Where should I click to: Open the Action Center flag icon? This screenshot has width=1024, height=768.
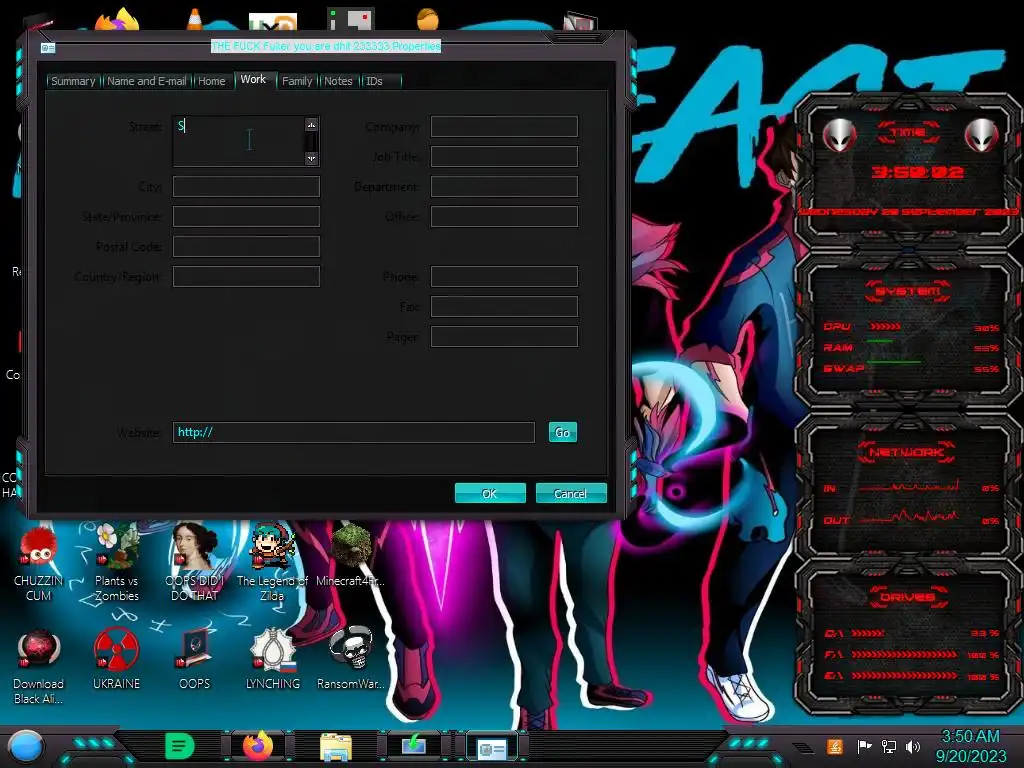pyautogui.click(x=864, y=746)
